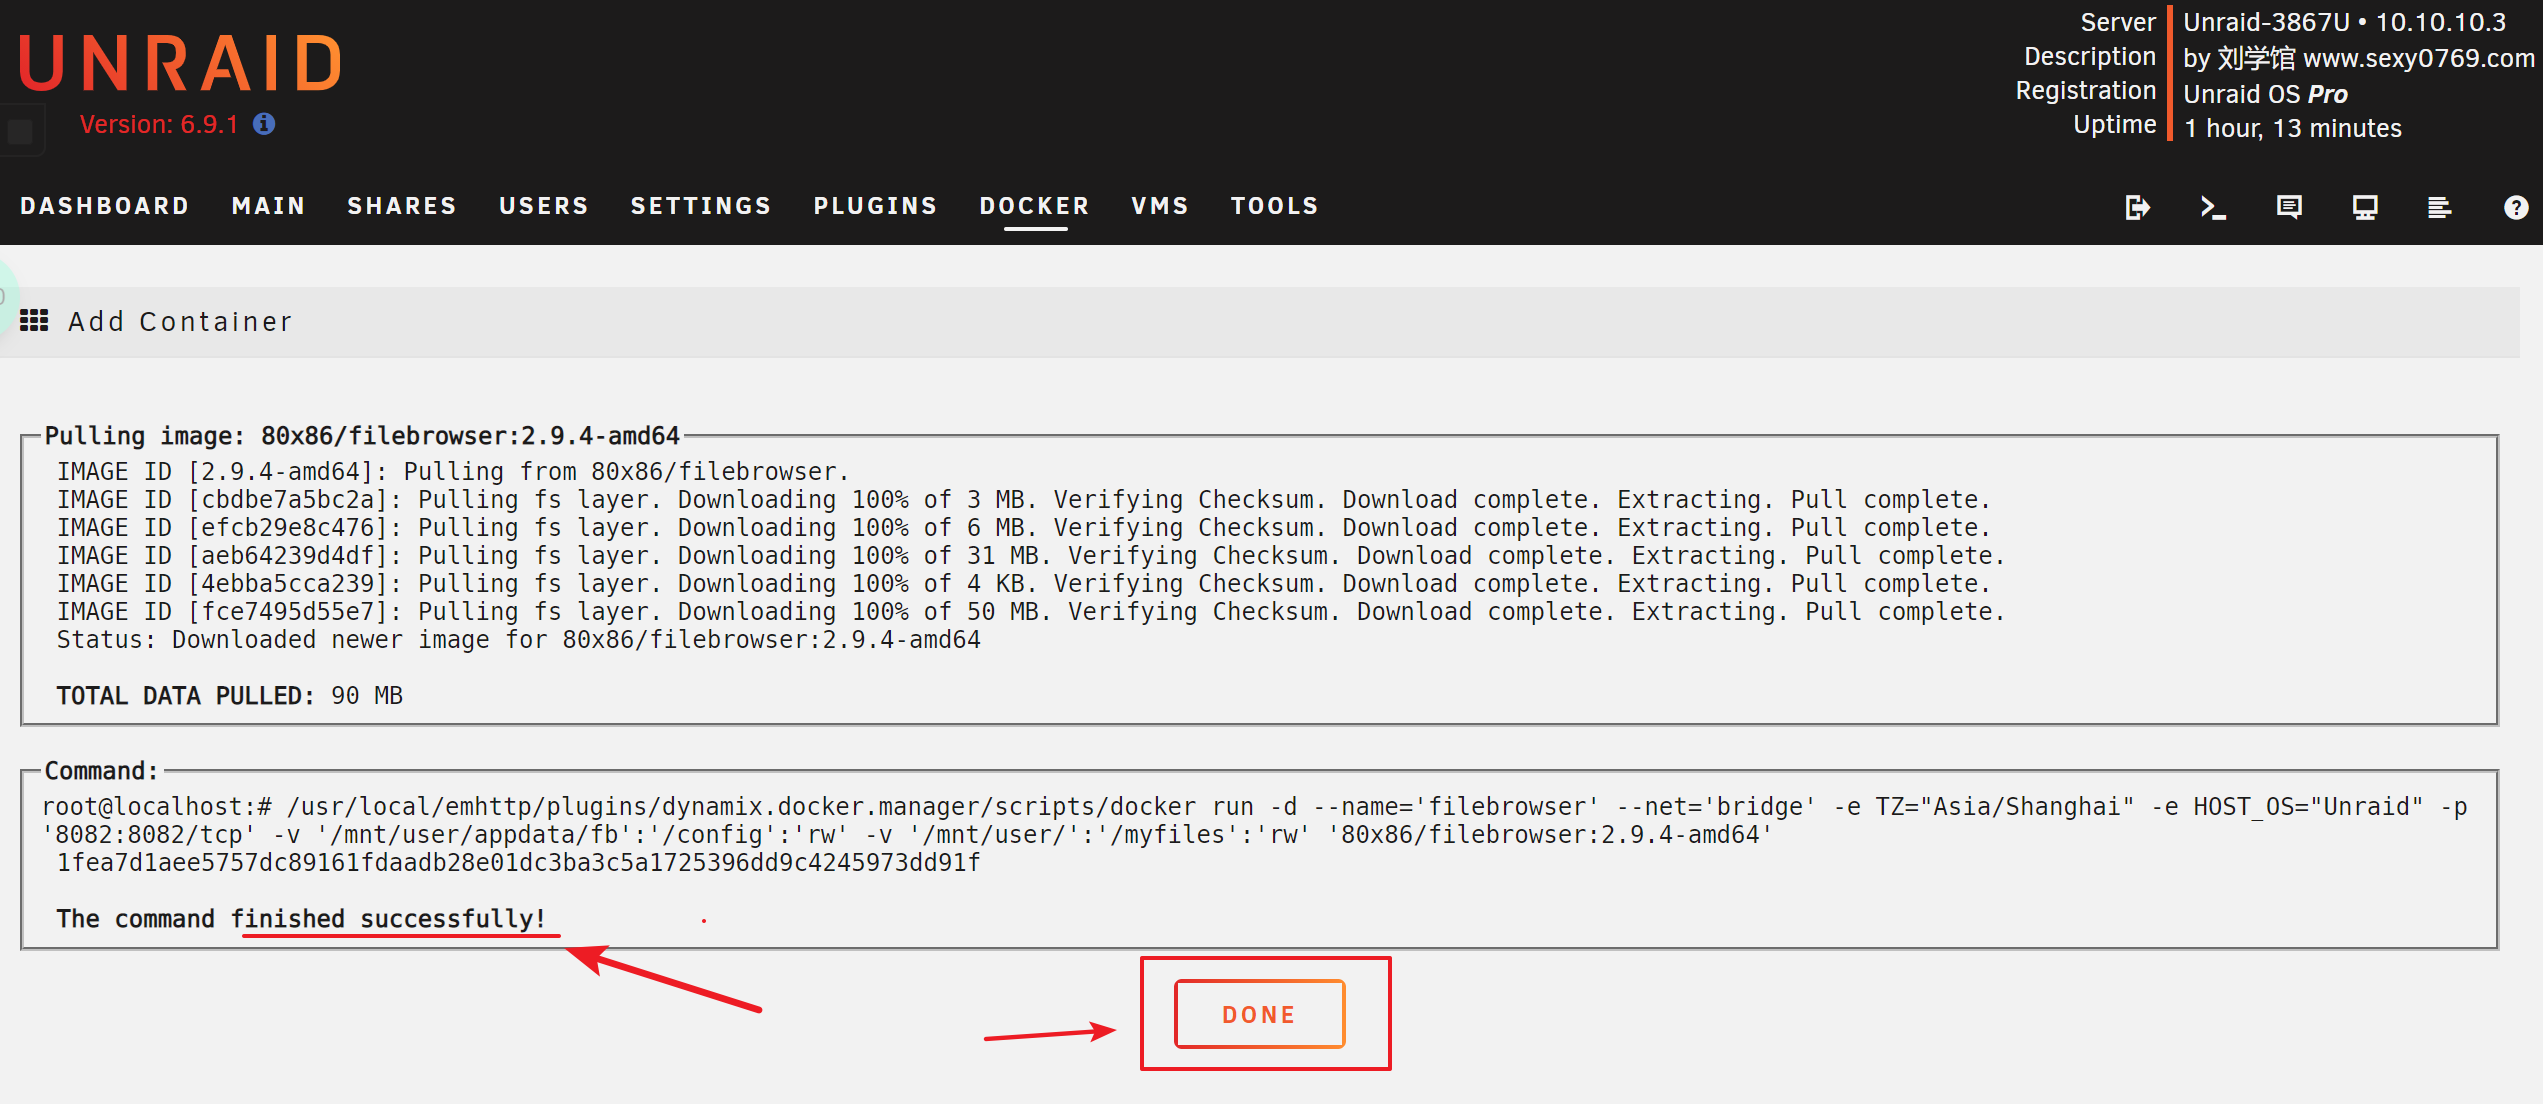Open the system log icon

[x=2440, y=207]
